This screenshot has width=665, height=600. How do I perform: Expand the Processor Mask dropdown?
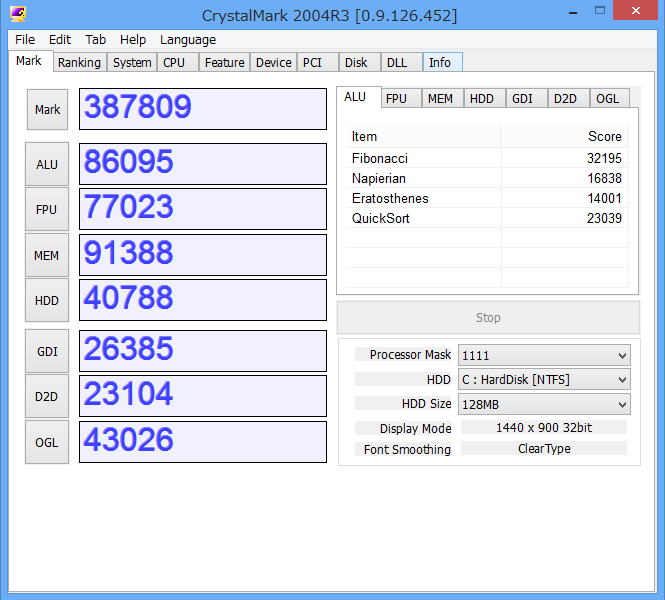[544, 355]
